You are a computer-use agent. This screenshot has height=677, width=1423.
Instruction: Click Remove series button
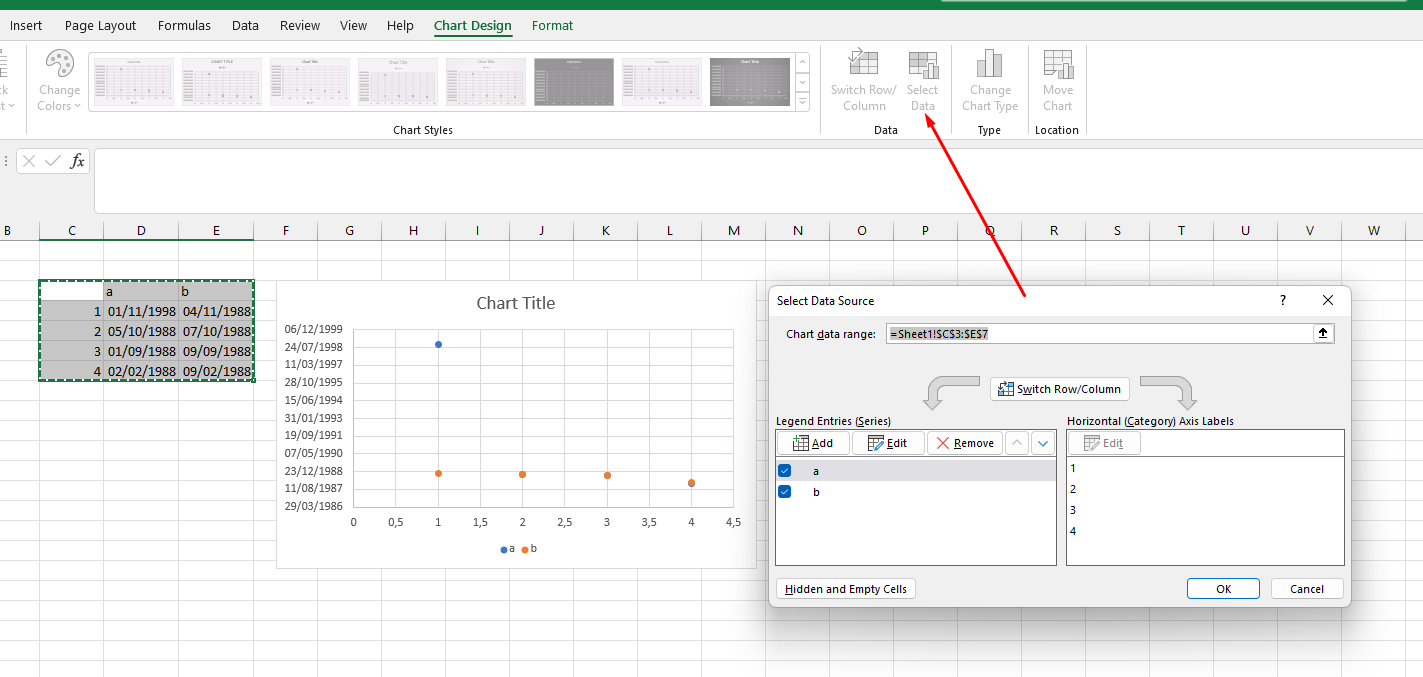[x=965, y=443]
